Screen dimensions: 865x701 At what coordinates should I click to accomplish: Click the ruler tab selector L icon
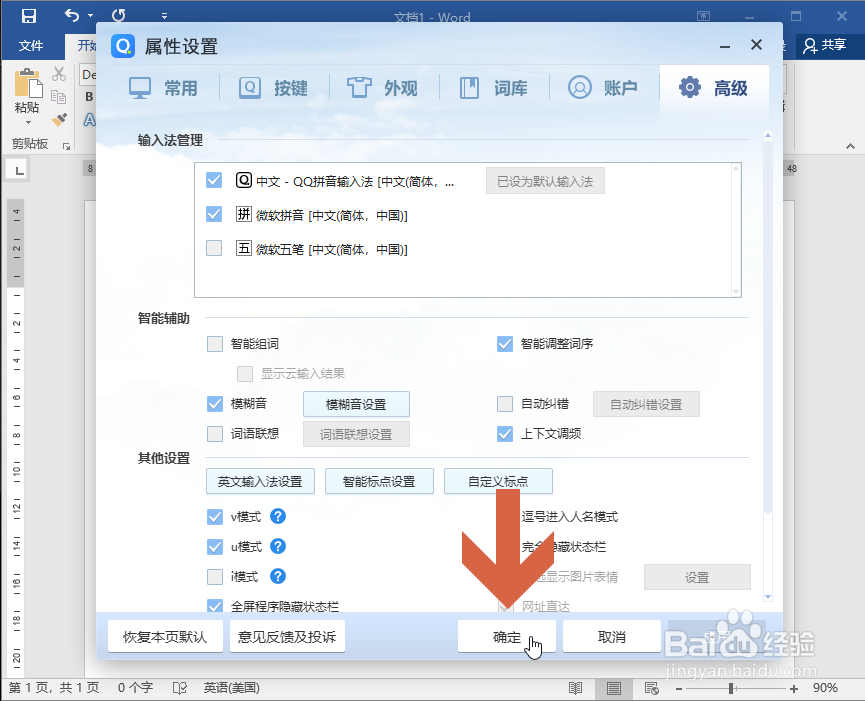click(x=19, y=170)
